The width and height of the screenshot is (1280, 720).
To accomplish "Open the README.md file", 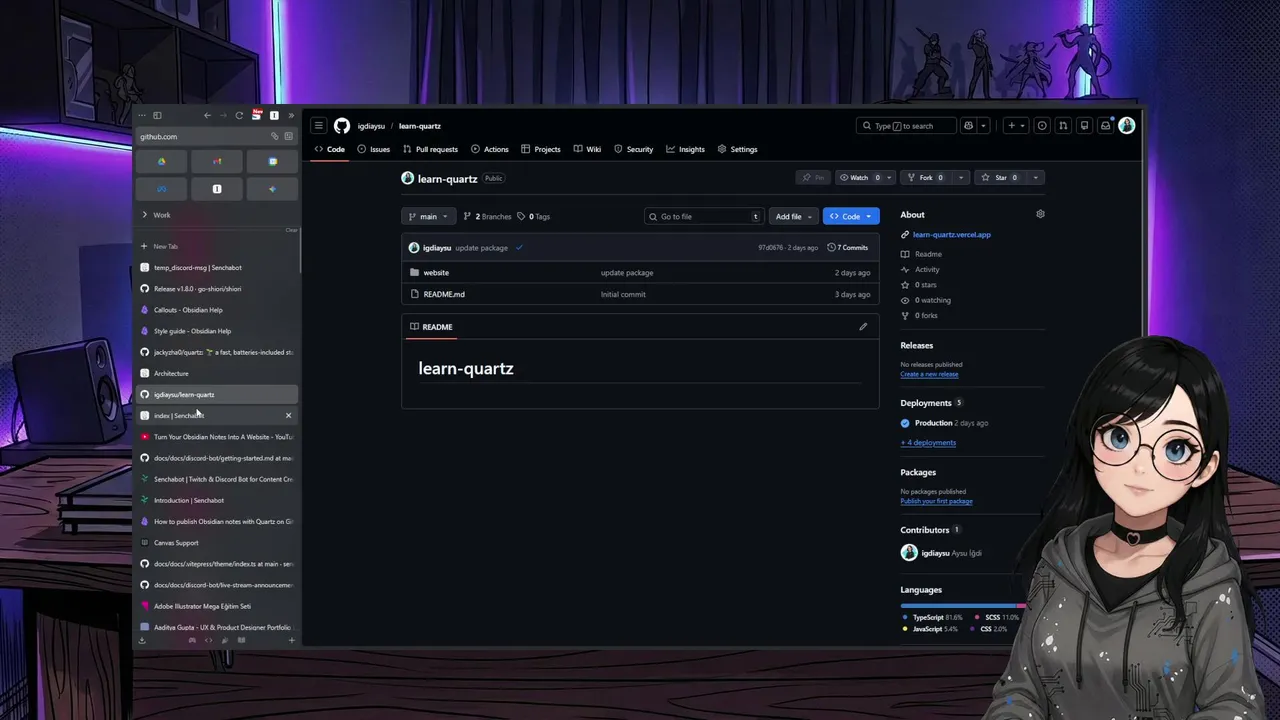I will [444, 294].
